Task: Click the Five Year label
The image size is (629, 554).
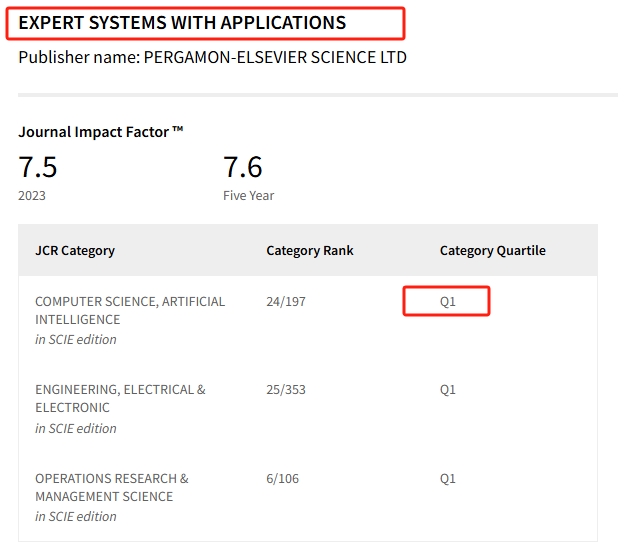Action: coord(248,196)
